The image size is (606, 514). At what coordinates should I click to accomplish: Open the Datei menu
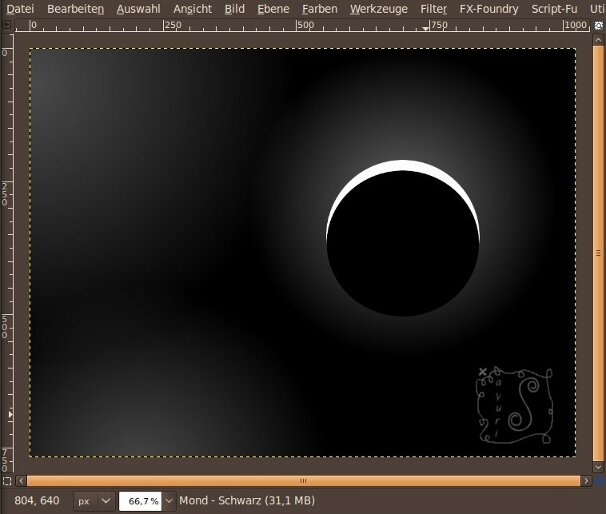coord(20,9)
